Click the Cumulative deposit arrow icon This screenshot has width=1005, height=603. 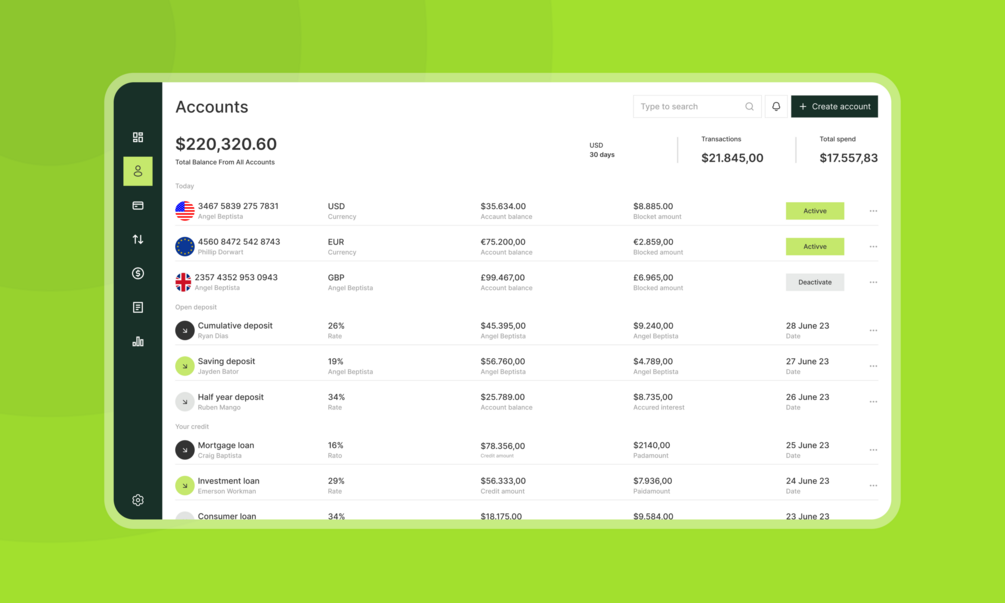(x=185, y=331)
